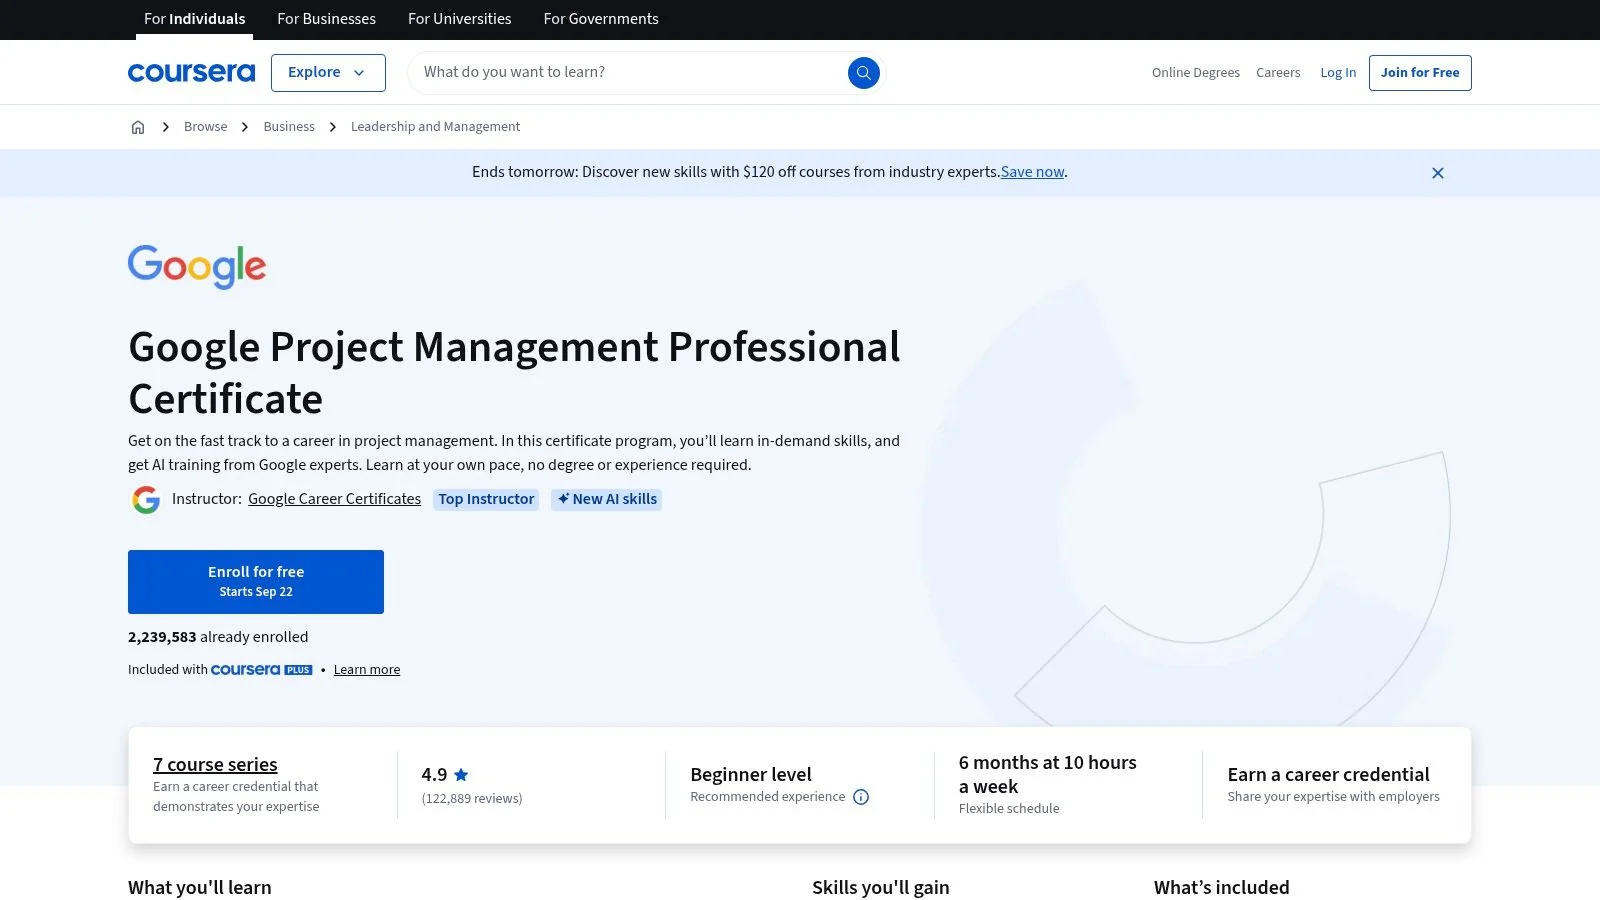This screenshot has width=1600, height=900.
Task: Click Log In
Action: pos(1338,72)
